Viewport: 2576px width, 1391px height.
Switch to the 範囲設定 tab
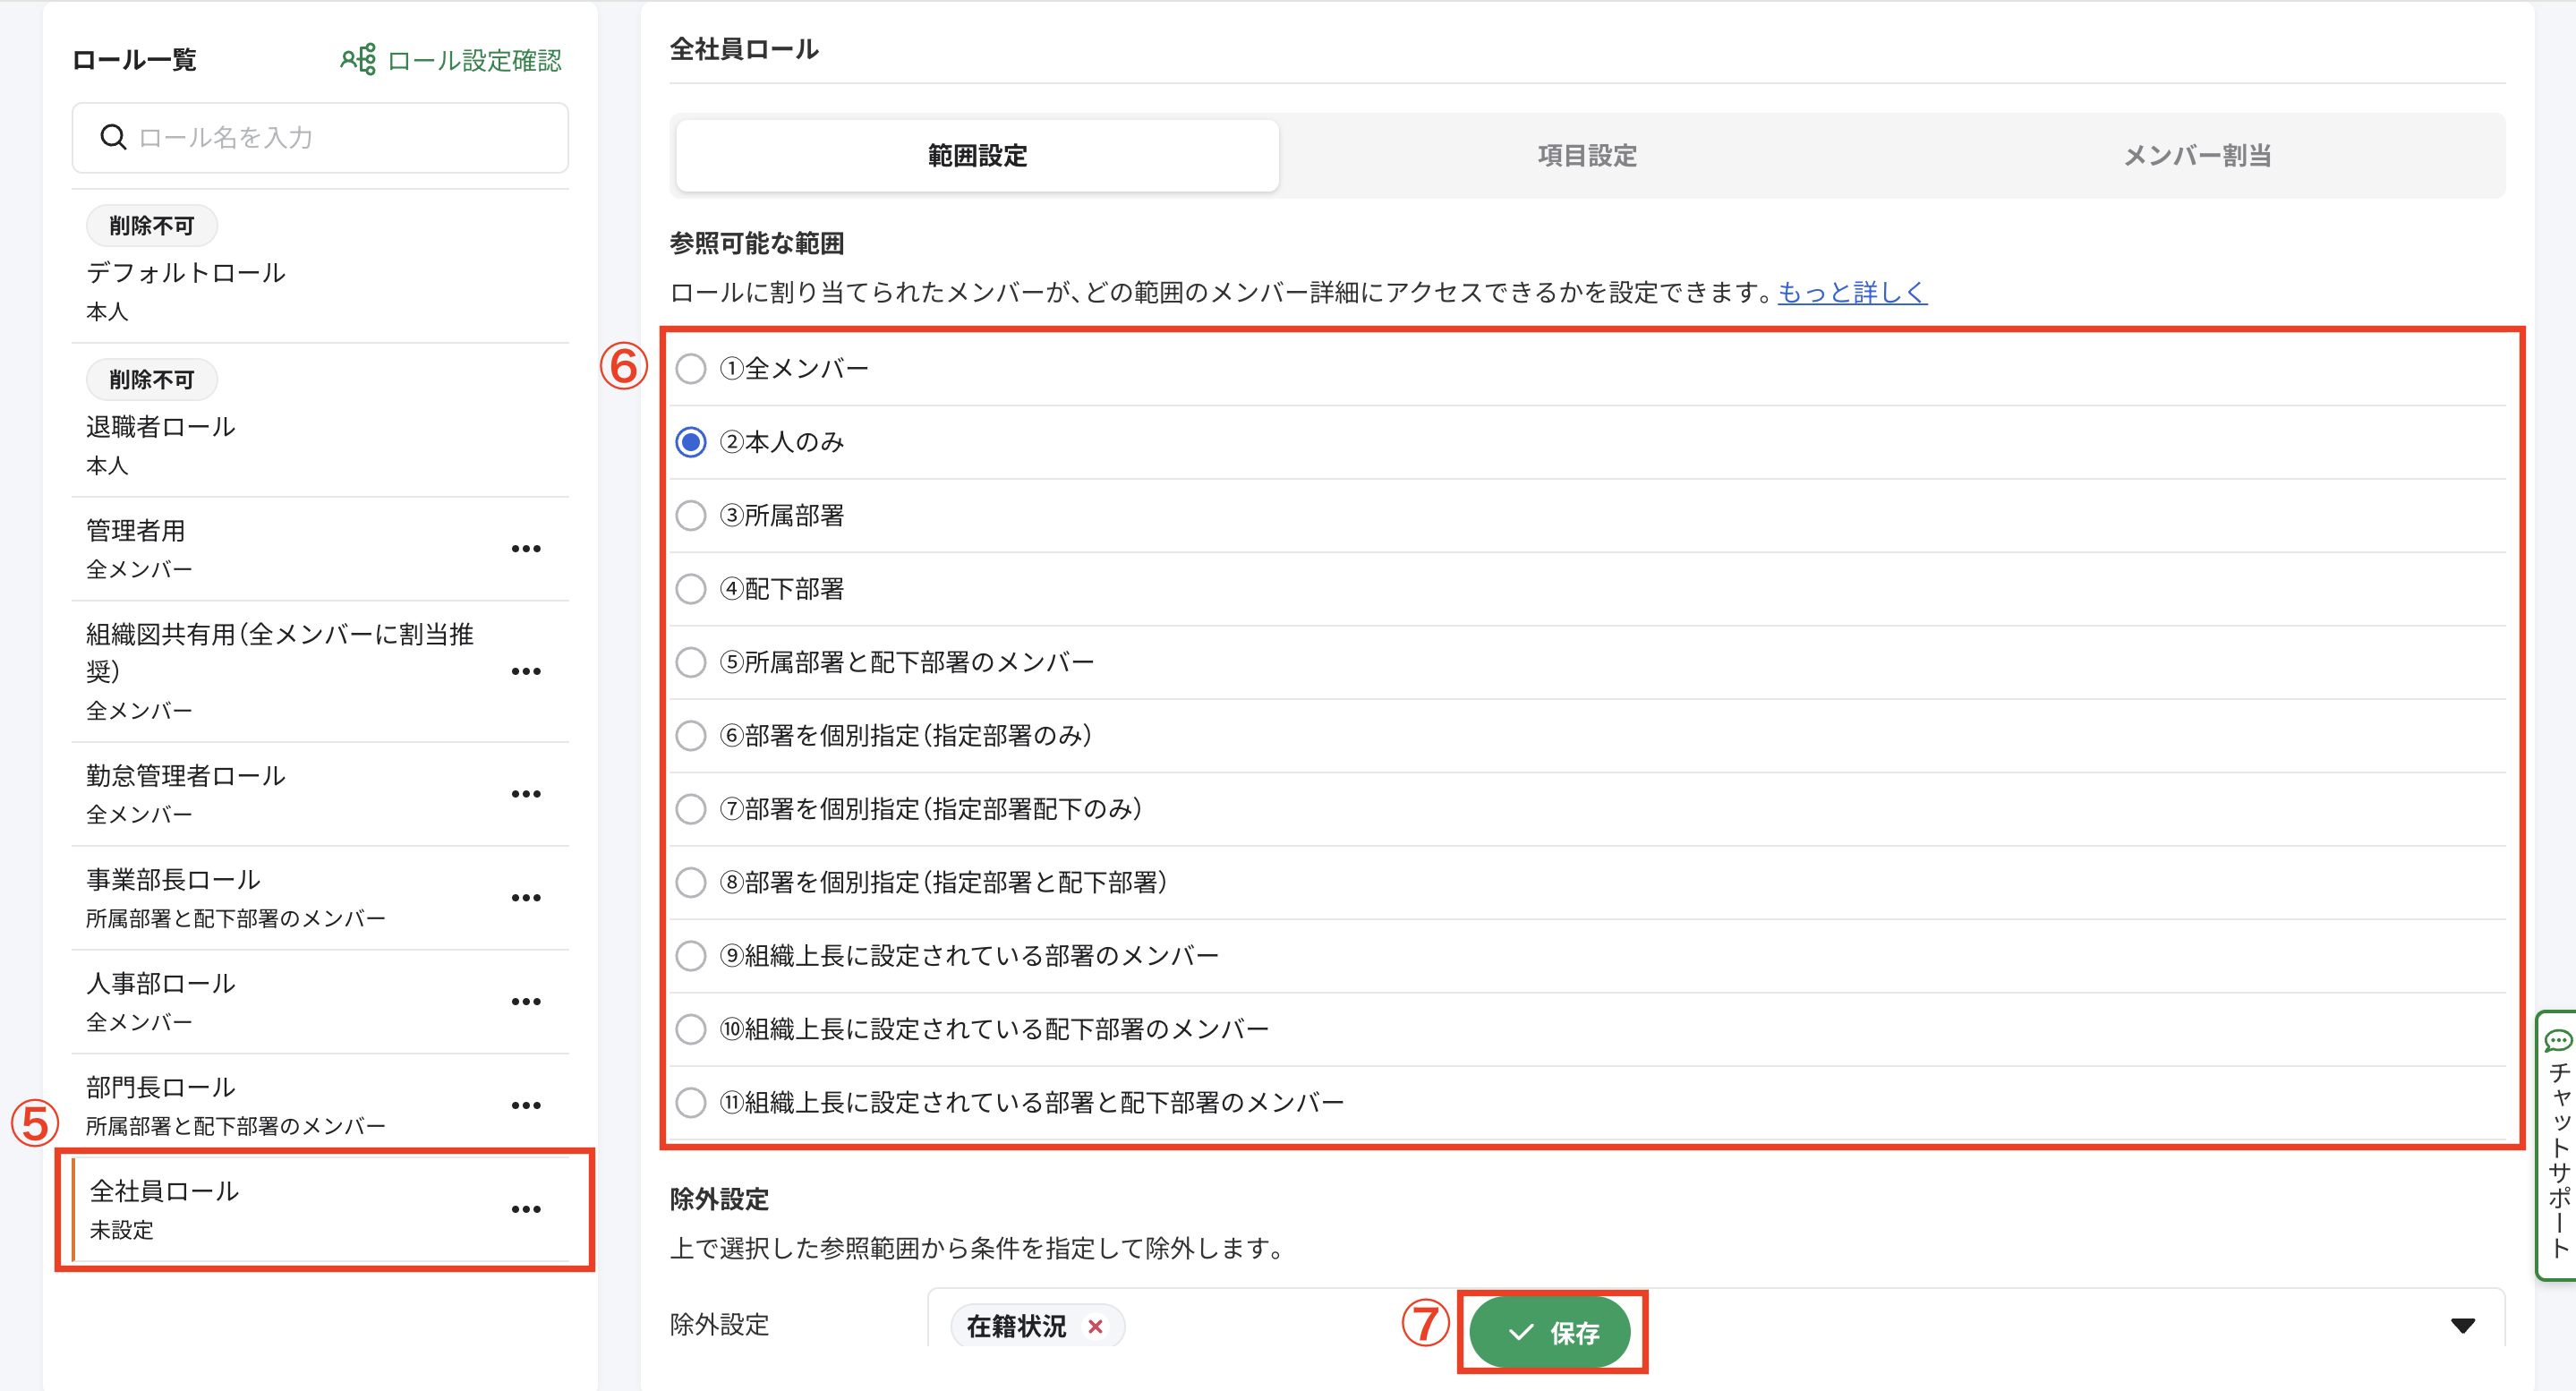977,156
